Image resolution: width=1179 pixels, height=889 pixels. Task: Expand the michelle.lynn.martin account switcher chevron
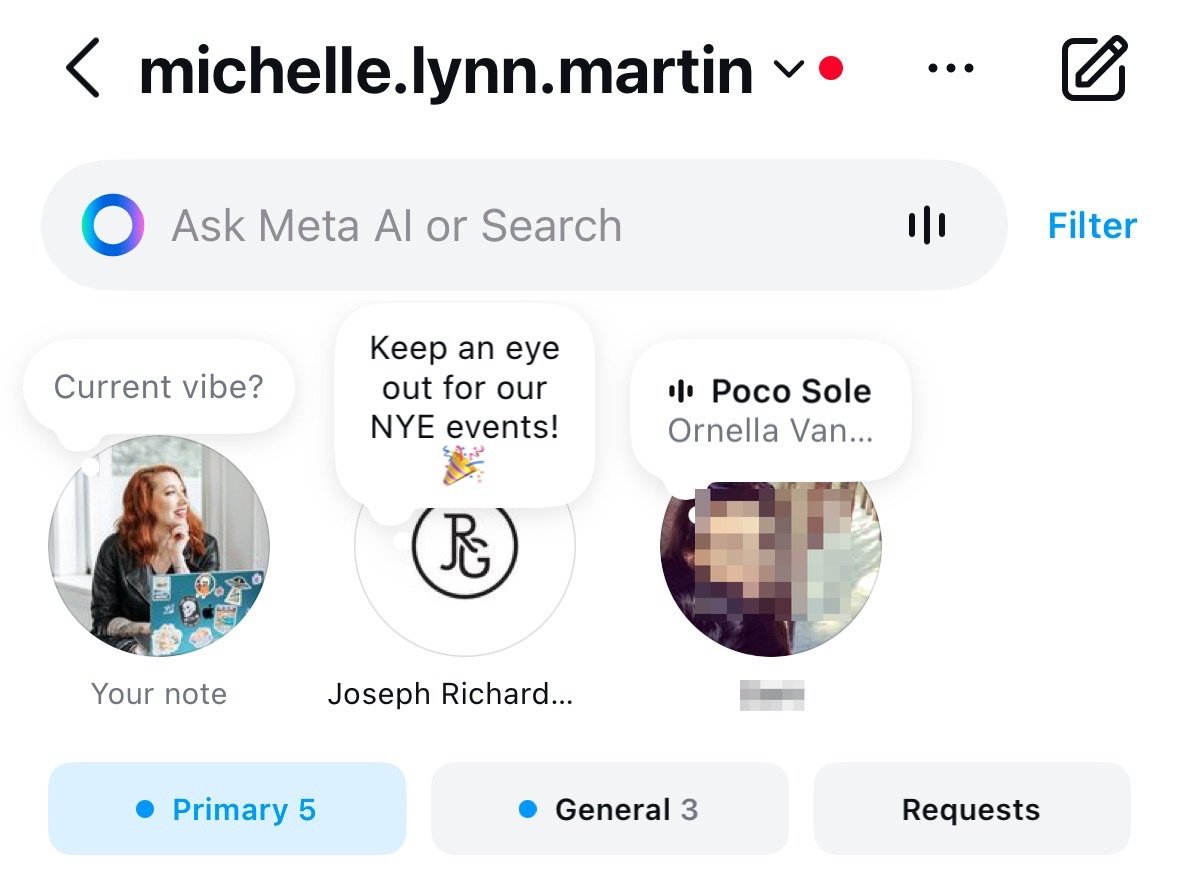[x=788, y=71]
